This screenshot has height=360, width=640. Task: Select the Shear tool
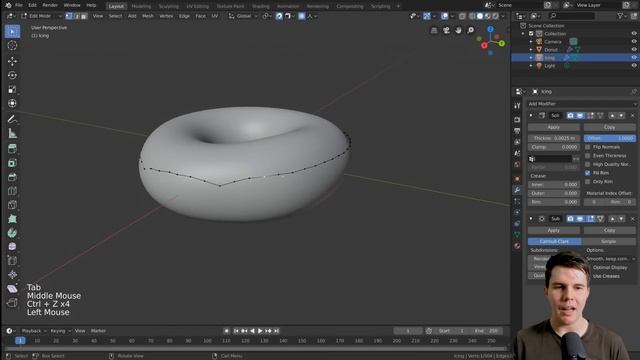coord(12,289)
